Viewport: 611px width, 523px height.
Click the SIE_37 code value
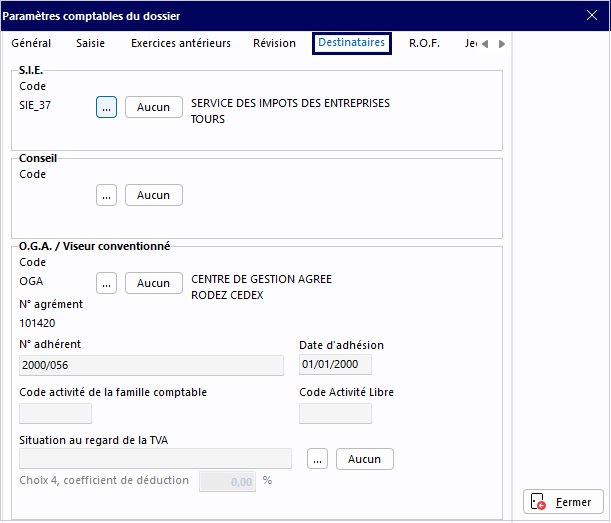[35, 105]
